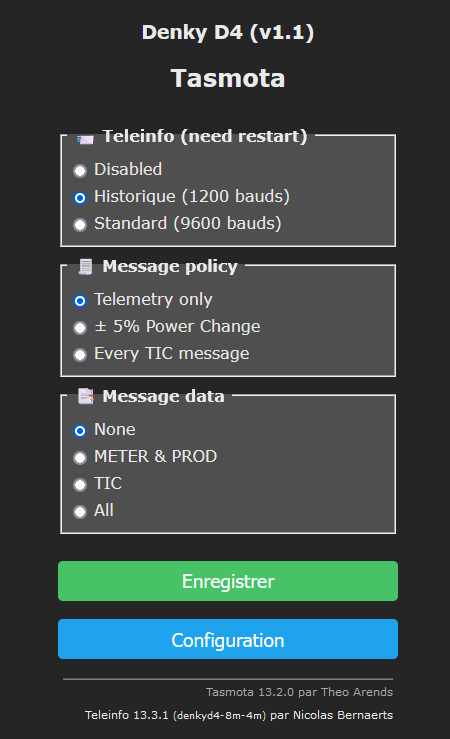Click the Denky D4 (v1.1) title
The width and height of the screenshot is (450, 739).
pos(228,33)
